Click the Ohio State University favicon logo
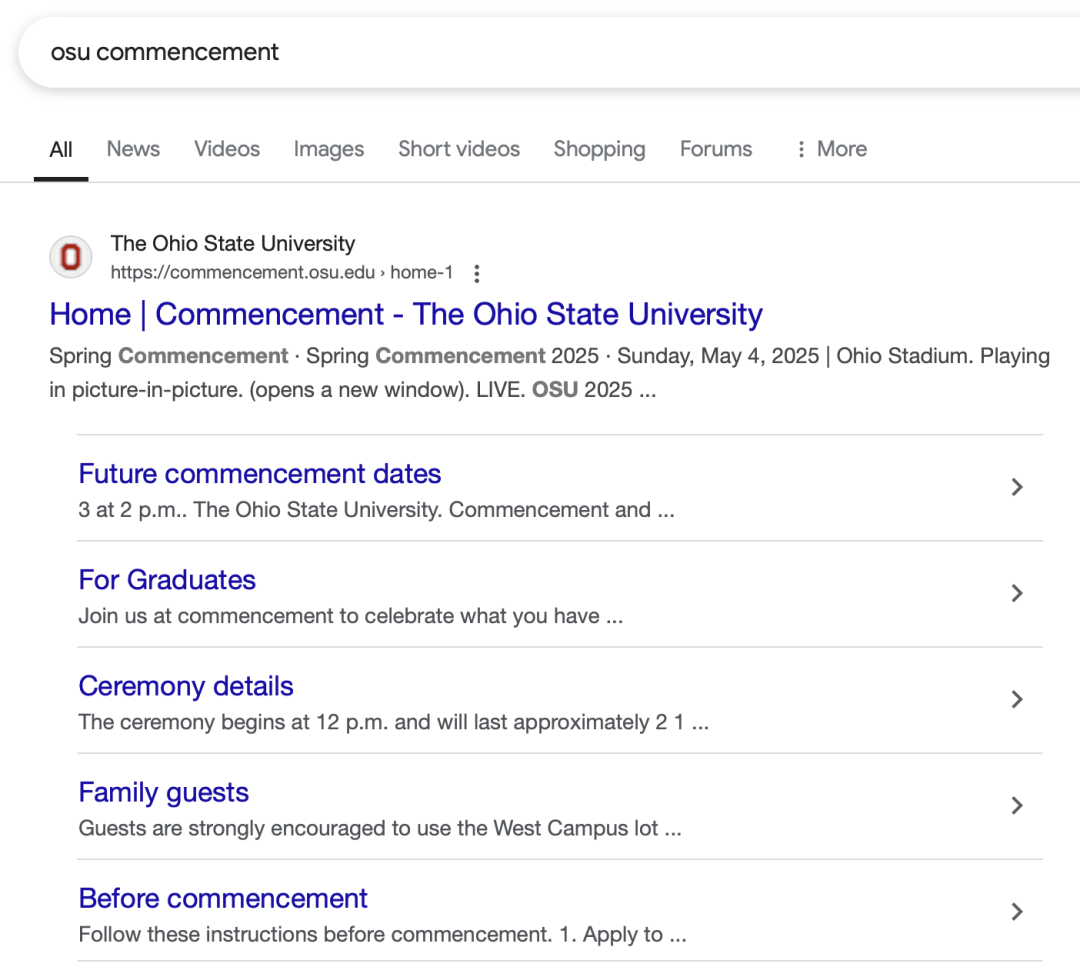This screenshot has width=1080, height=977. (71, 257)
